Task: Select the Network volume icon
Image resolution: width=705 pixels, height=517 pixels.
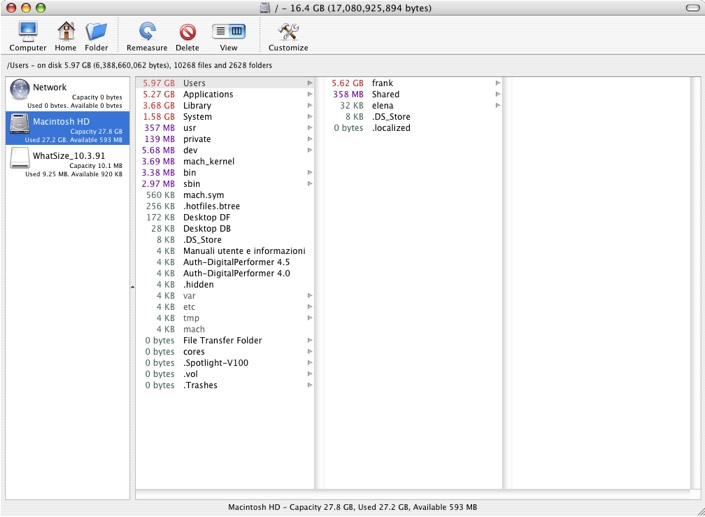Action: coord(20,89)
